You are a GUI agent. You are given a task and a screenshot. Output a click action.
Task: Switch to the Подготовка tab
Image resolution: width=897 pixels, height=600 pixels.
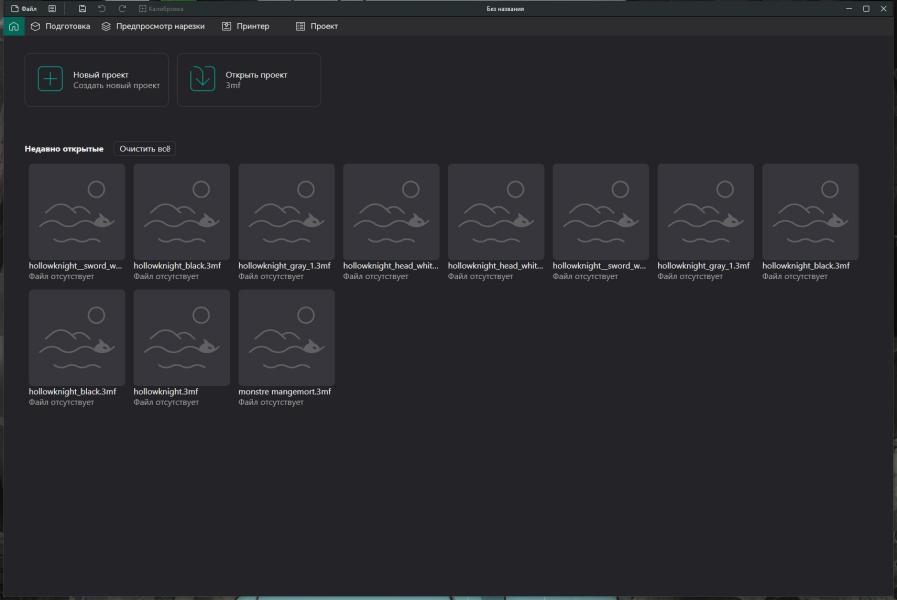tap(60, 26)
